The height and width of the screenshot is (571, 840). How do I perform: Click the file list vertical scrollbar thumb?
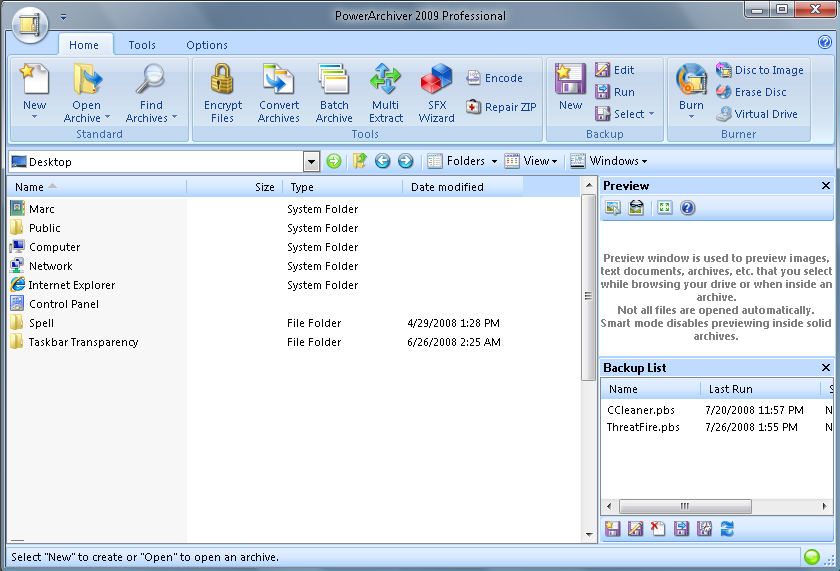pos(588,288)
